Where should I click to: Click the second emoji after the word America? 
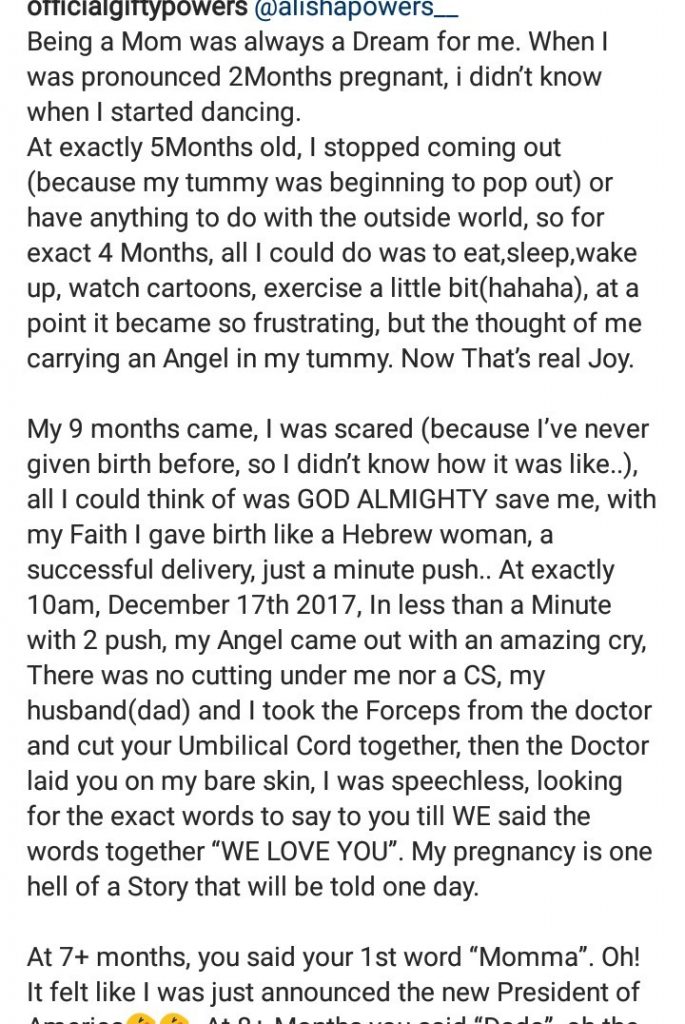coord(175,1018)
